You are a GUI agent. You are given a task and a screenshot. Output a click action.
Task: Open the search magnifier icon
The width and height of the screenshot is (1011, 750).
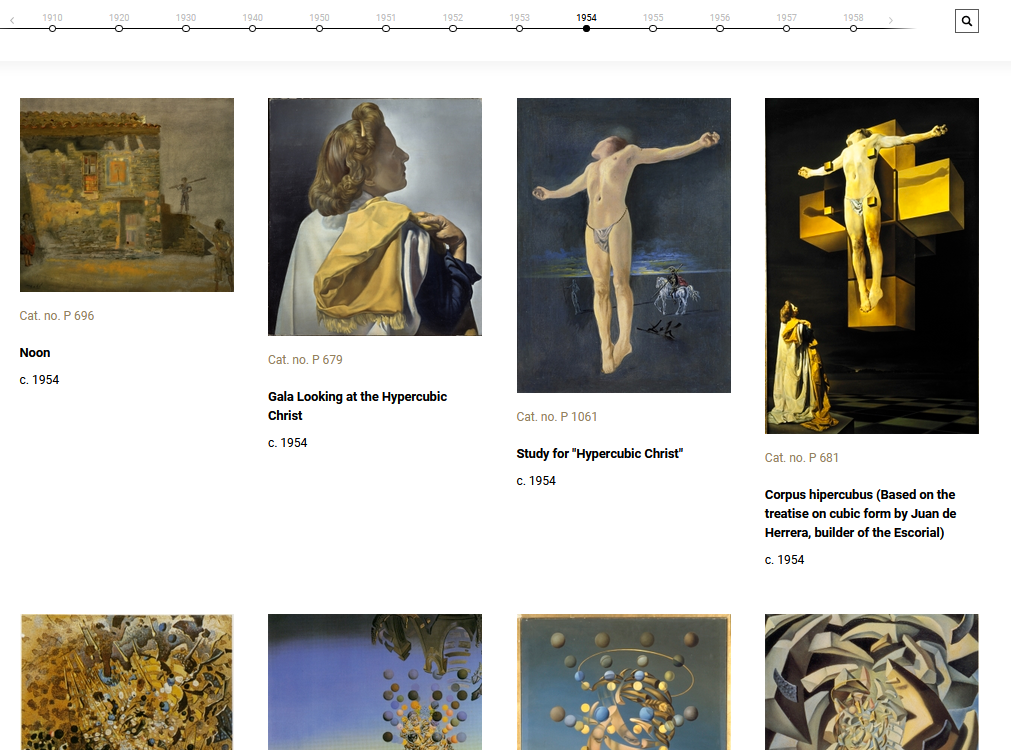[967, 21]
